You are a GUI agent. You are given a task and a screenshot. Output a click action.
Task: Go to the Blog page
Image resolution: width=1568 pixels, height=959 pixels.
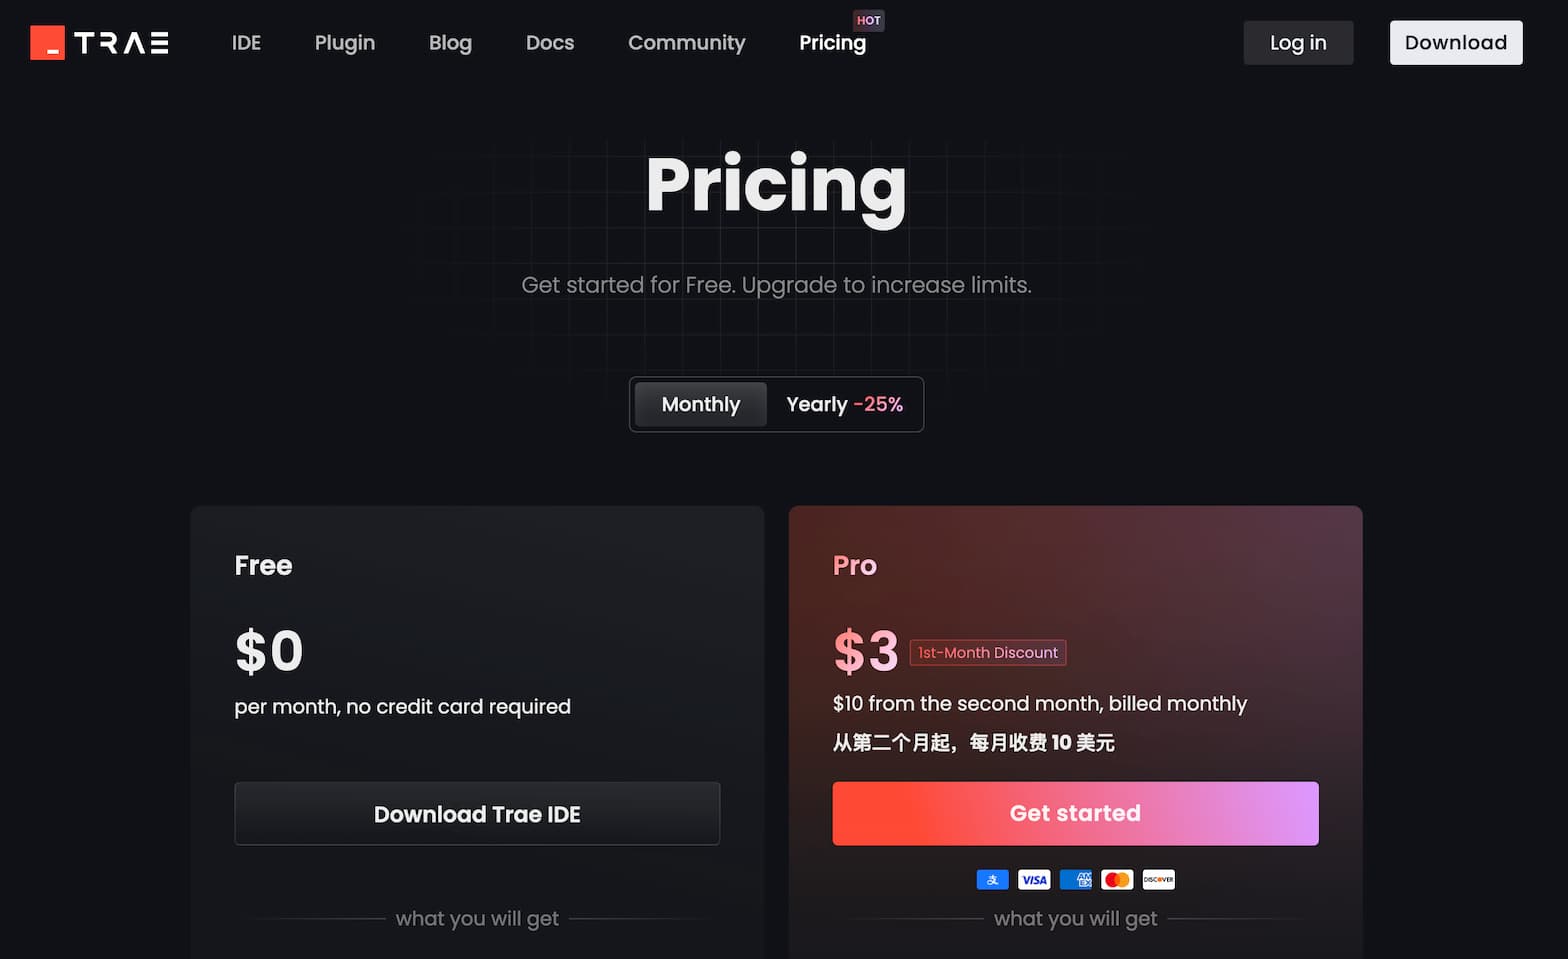coord(450,43)
